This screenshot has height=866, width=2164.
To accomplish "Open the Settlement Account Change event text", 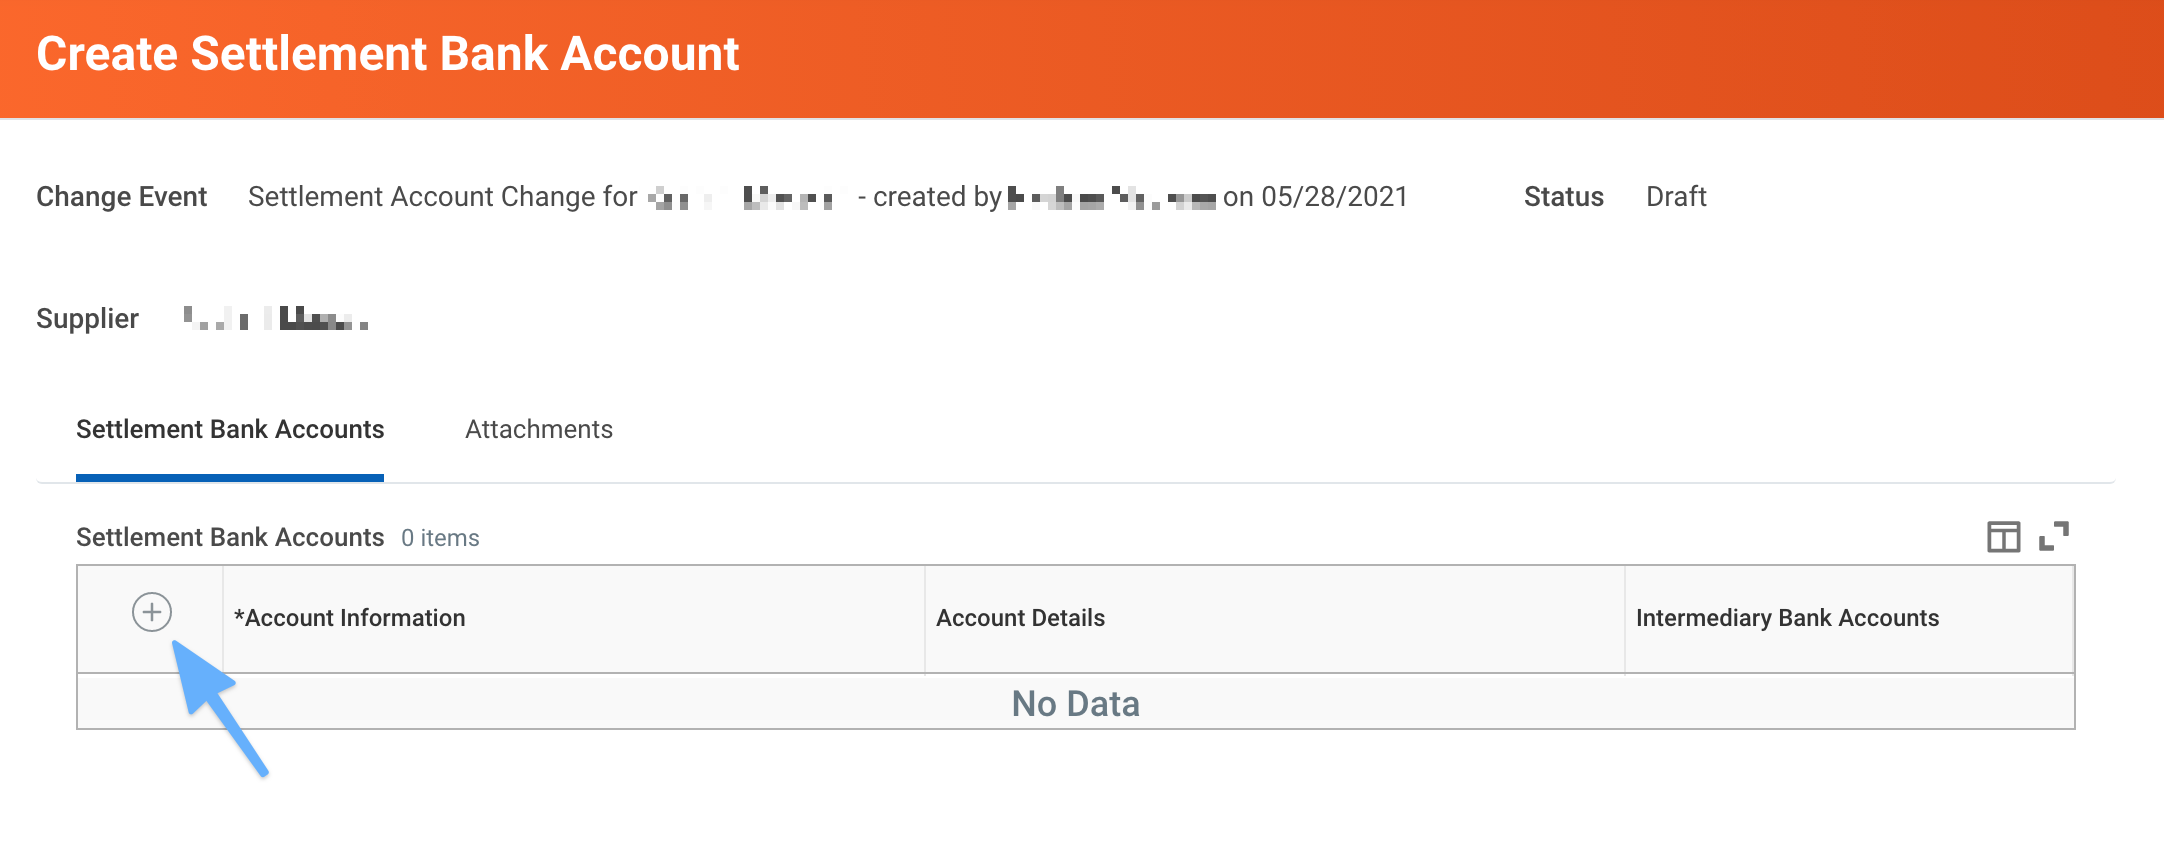I will (442, 197).
